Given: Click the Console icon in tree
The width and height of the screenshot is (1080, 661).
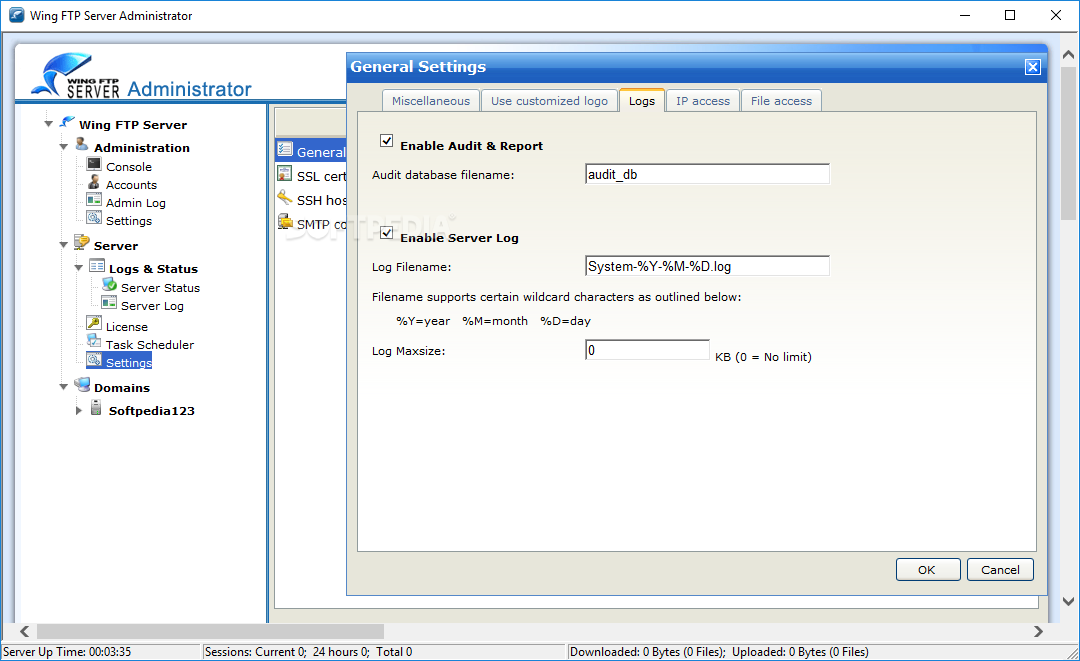Looking at the screenshot, I should tap(94, 164).
